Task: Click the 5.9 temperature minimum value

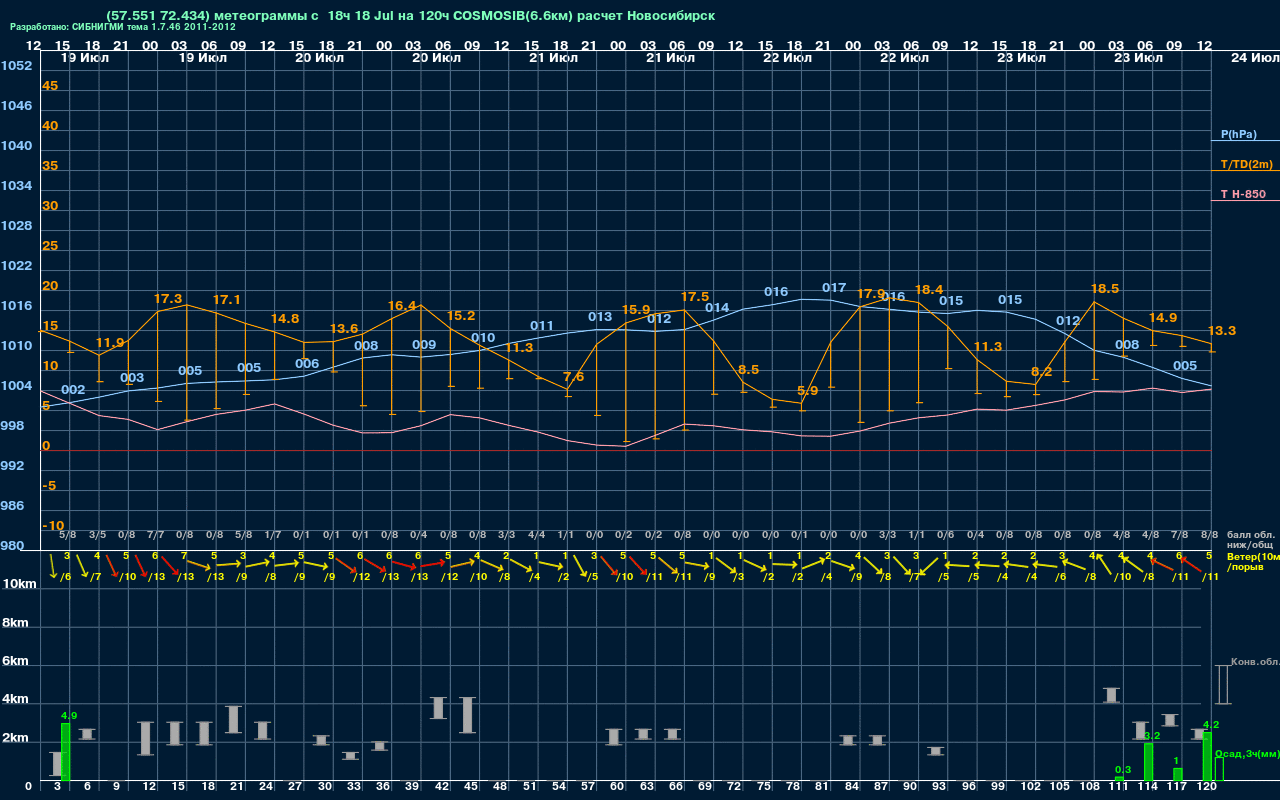Action: (808, 391)
